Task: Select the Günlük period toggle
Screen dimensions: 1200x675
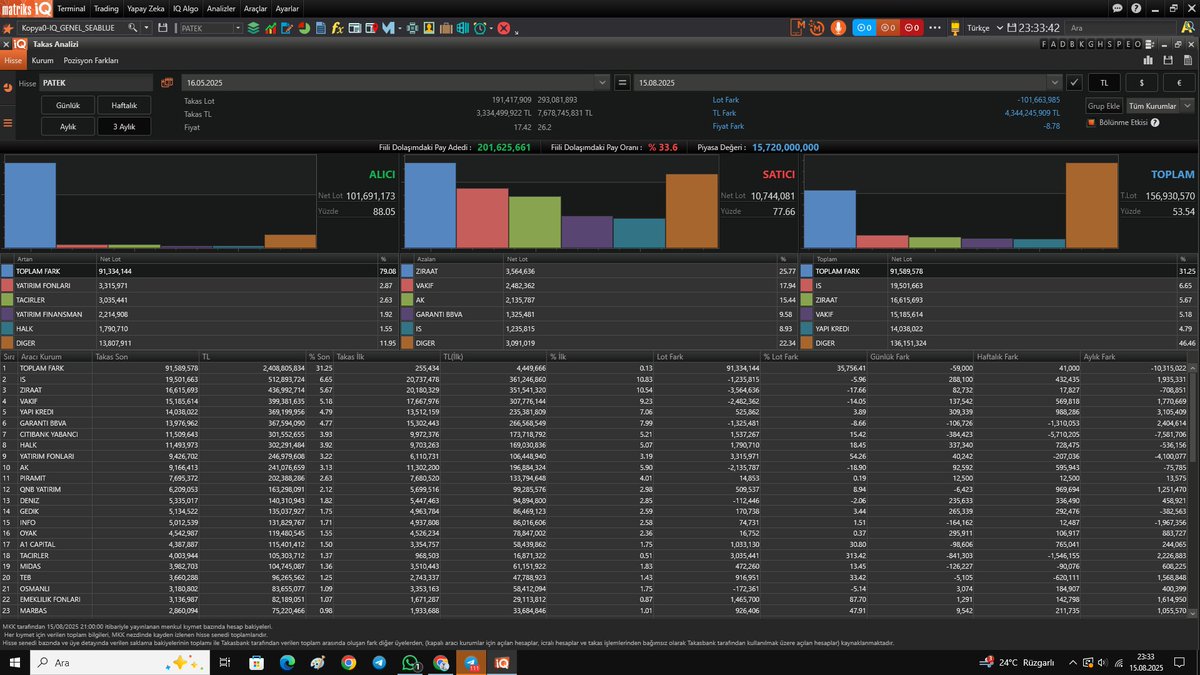Action: pyautogui.click(x=68, y=105)
